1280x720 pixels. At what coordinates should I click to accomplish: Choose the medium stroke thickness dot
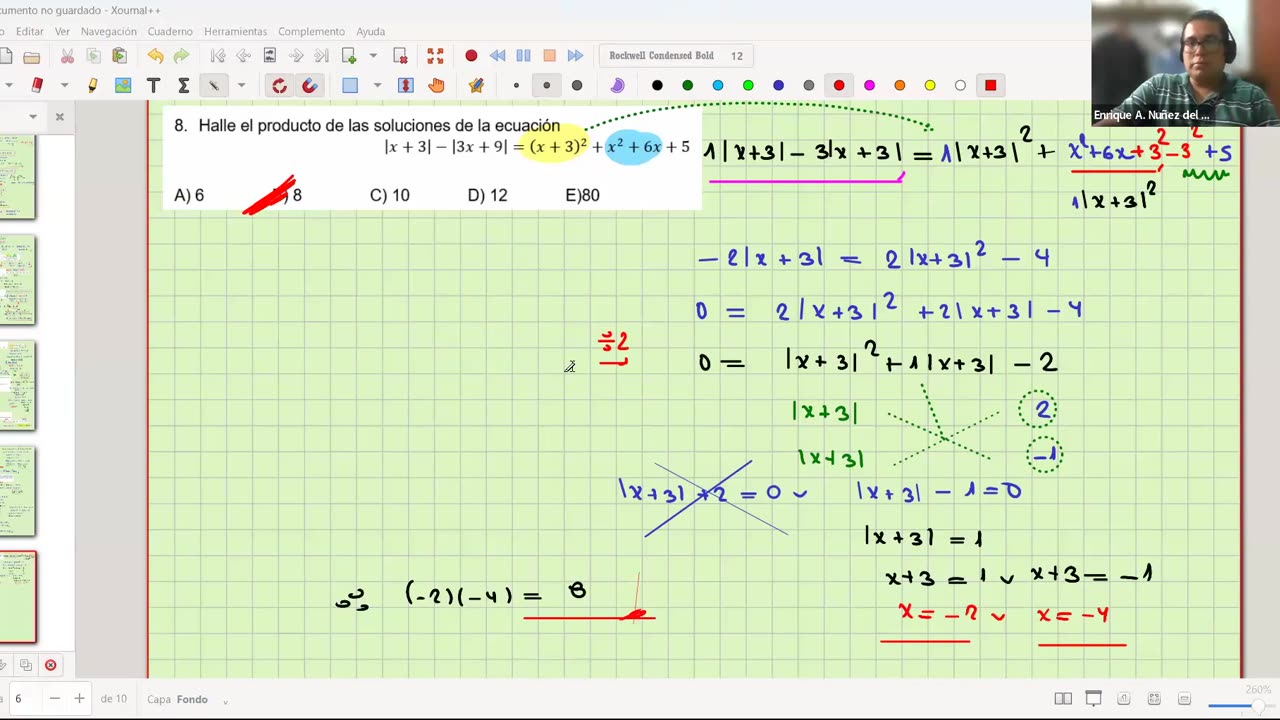[x=546, y=86]
